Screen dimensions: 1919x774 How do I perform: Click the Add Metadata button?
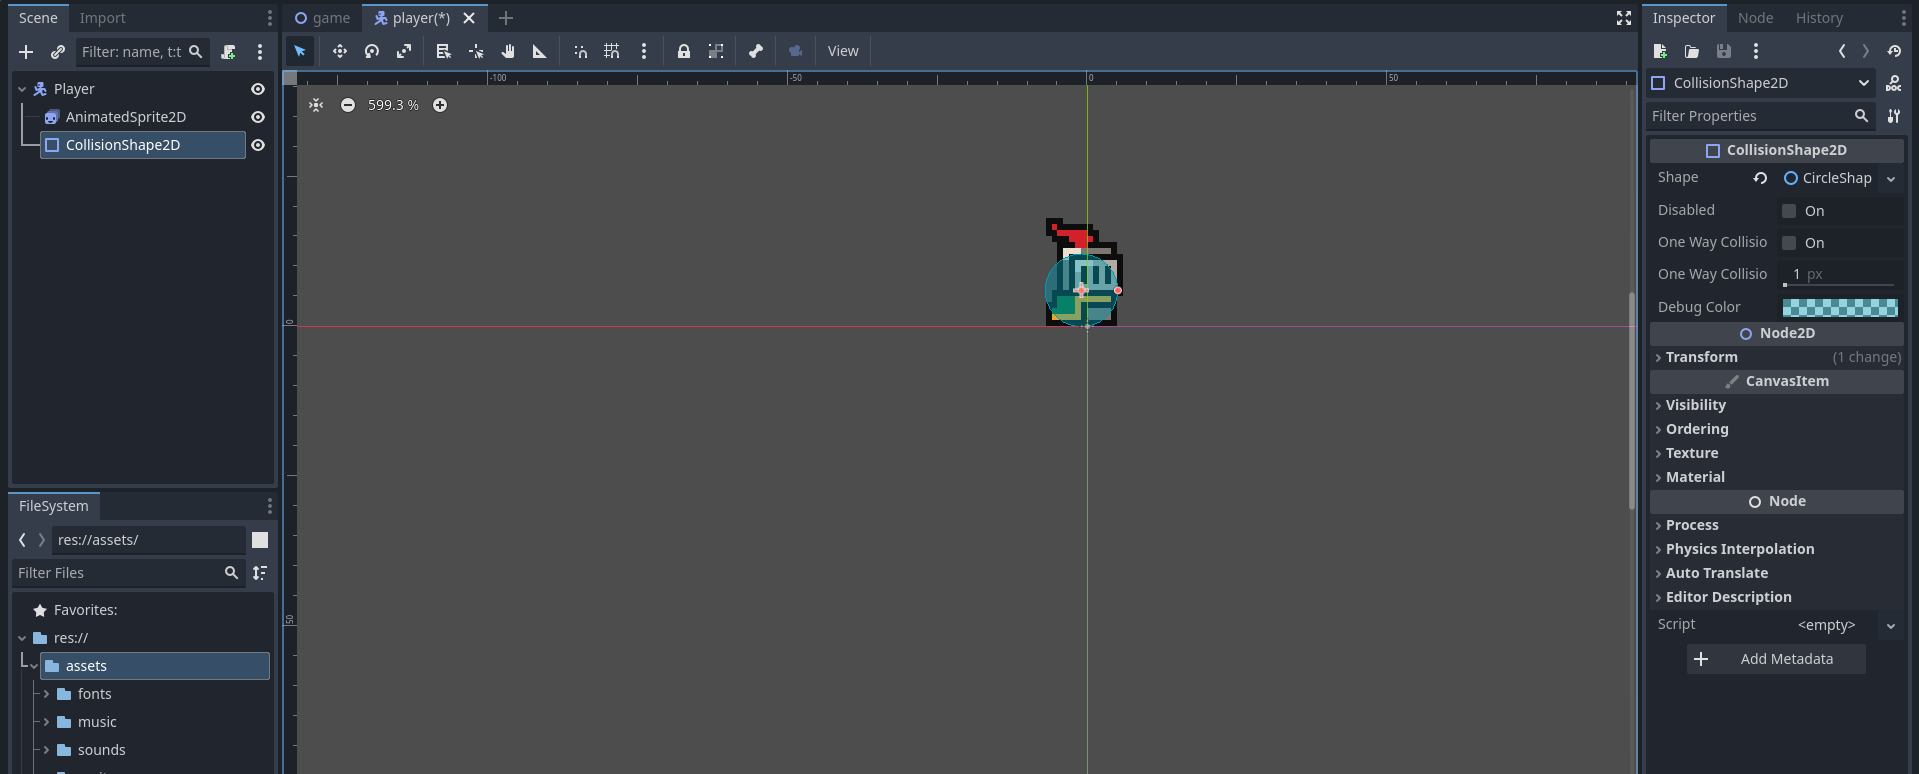pyautogui.click(x=1775, y=659)
